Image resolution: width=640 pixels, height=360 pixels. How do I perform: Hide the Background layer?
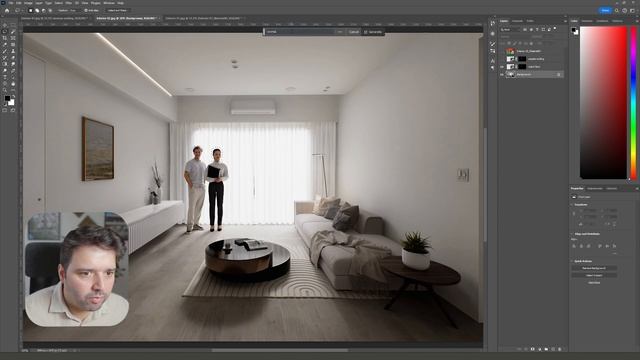(x=502, y=74)
